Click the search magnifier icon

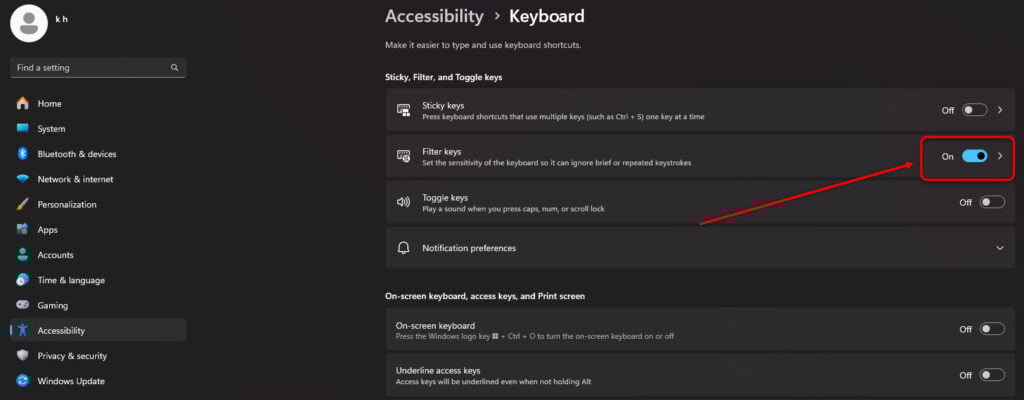(174, 67)
